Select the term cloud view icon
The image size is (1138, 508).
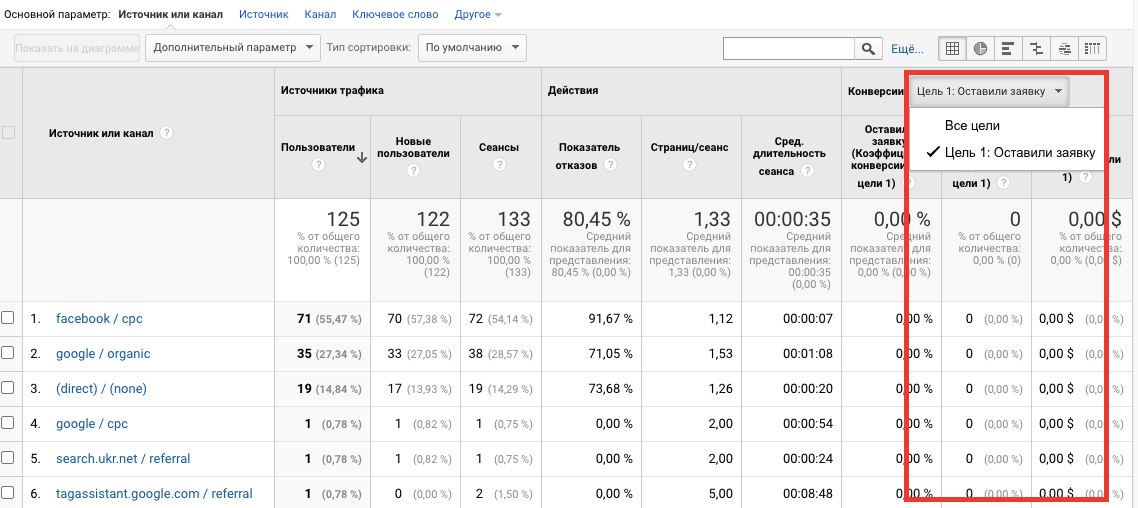pyautogui.click(x=1064, y=48)
